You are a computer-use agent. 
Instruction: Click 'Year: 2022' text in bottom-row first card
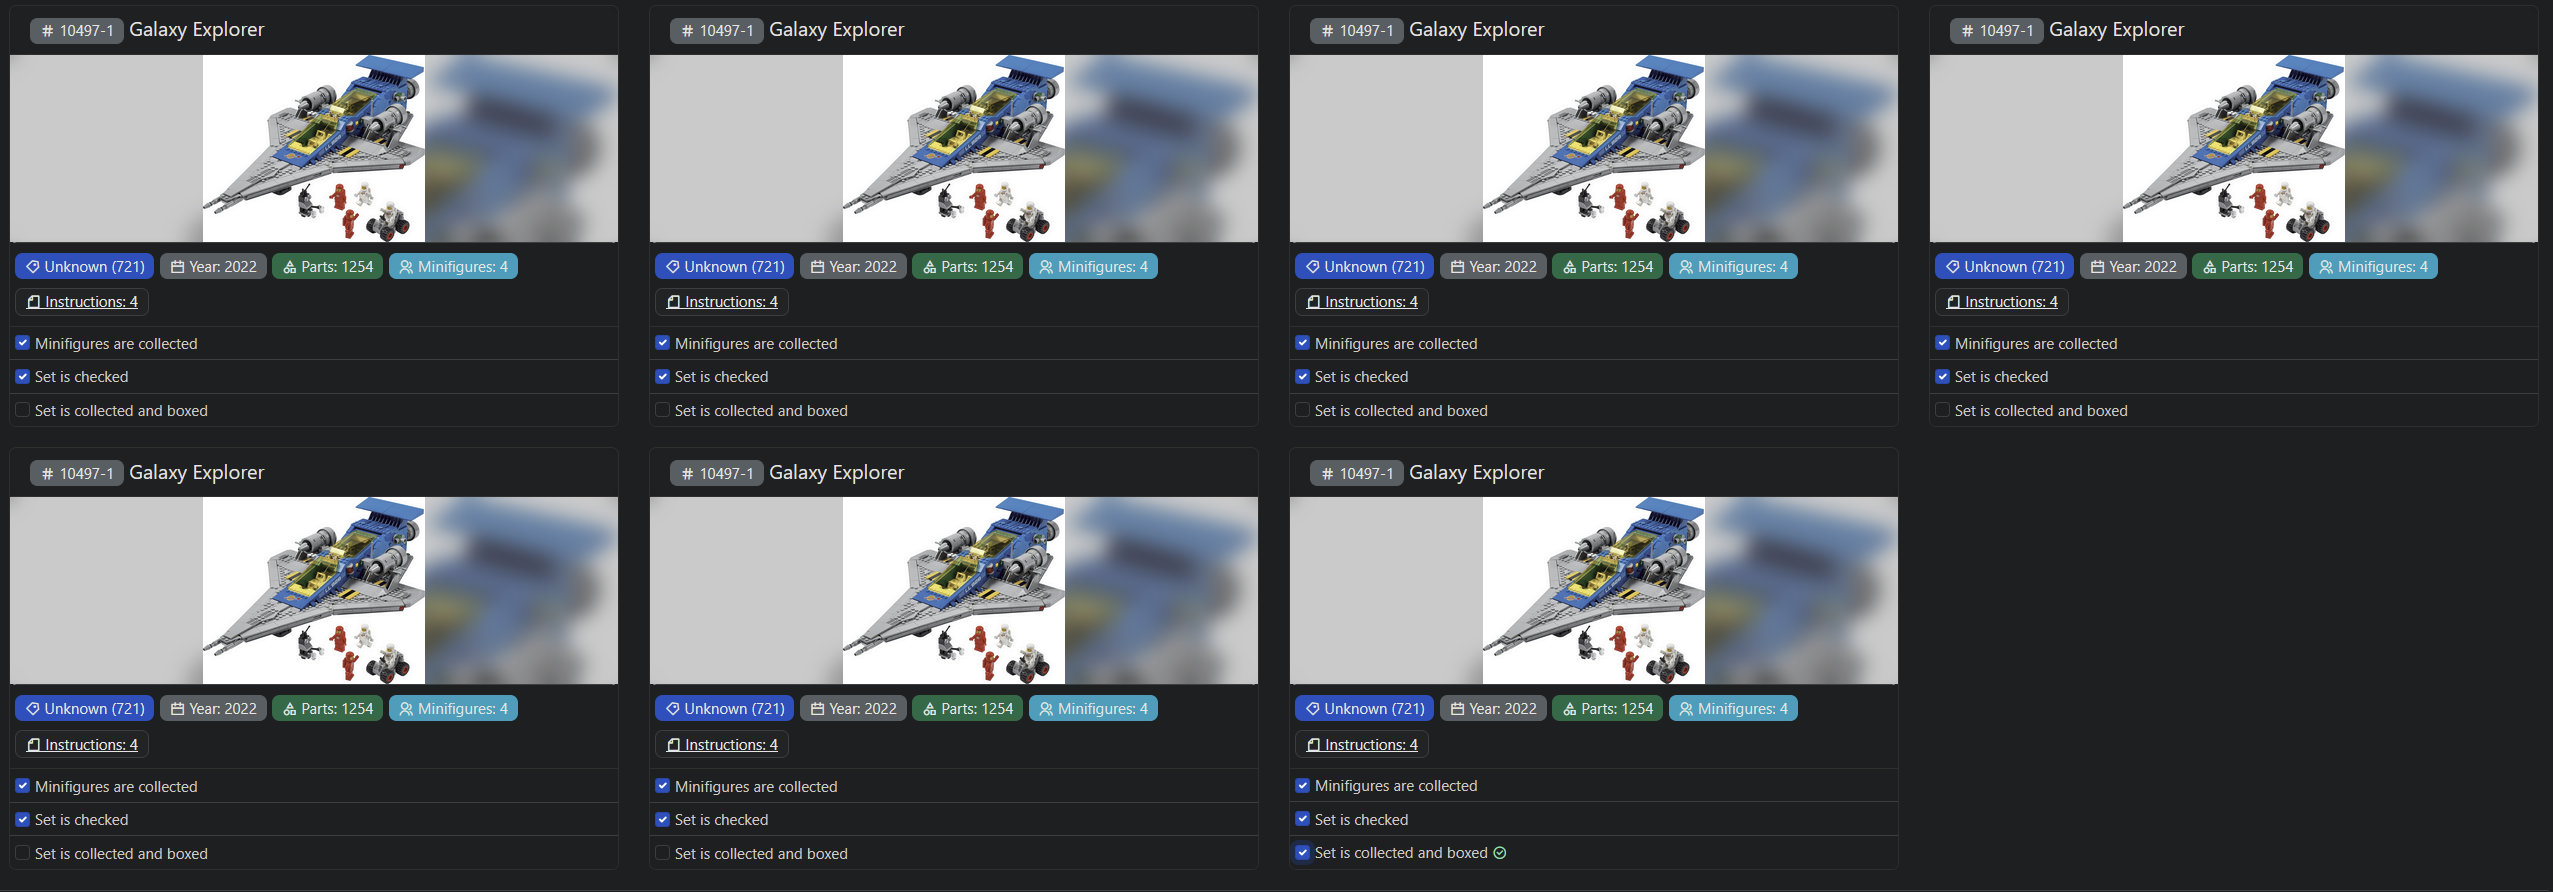pos(223,709)
